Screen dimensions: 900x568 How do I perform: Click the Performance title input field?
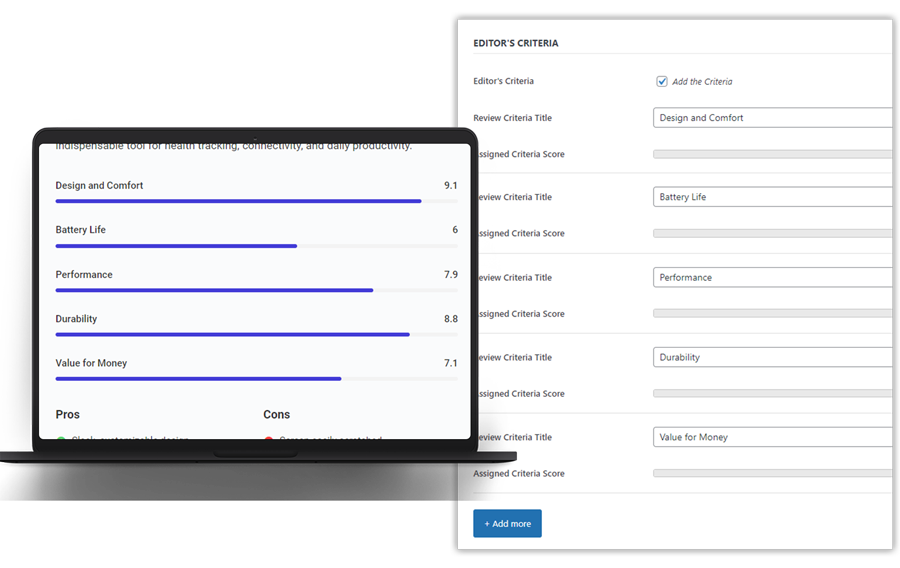click(x=773, y=277)
